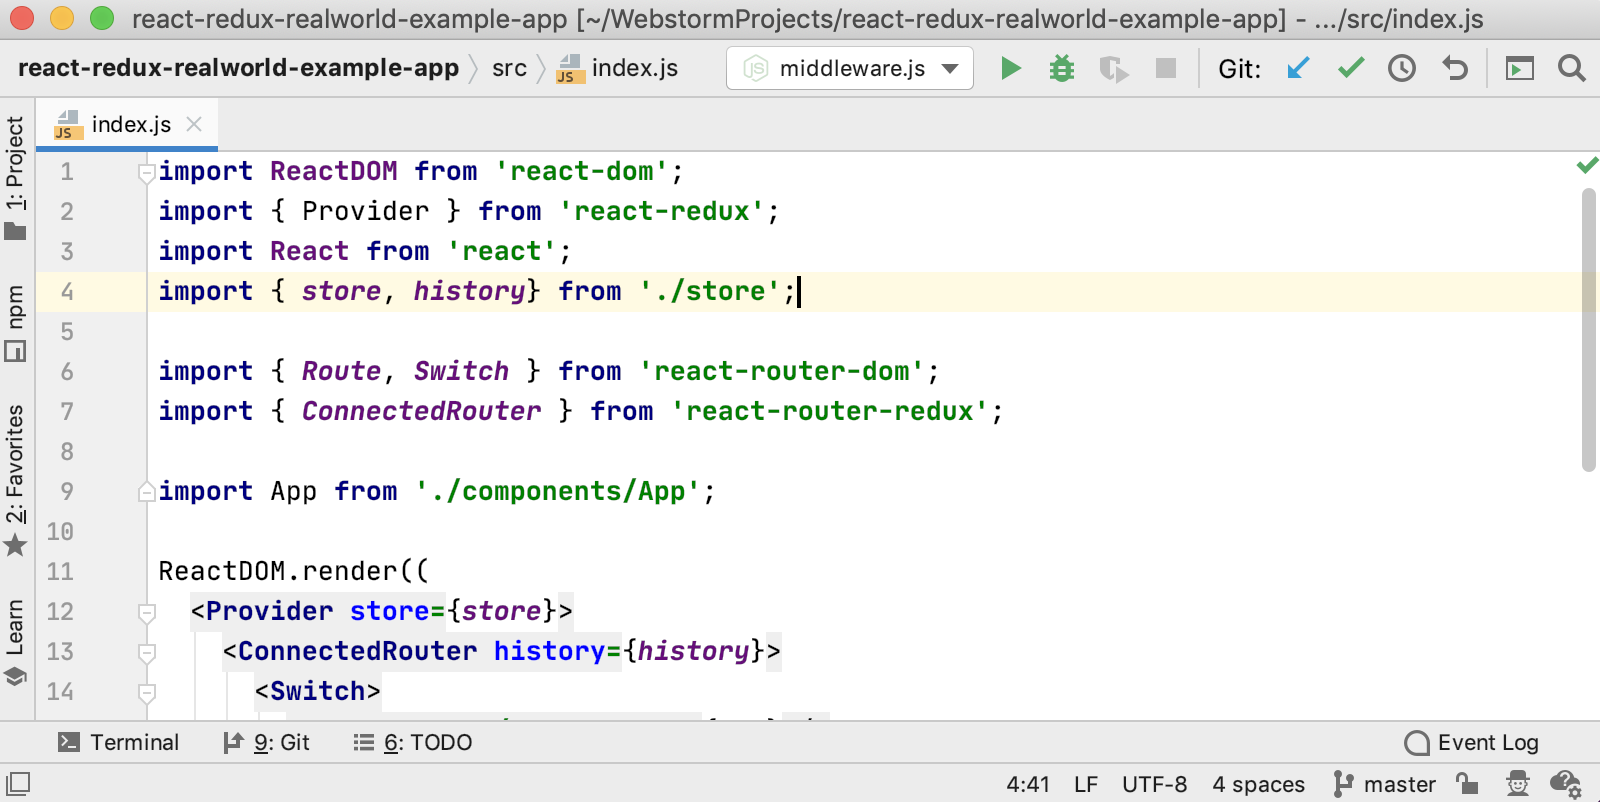This screenshot has height=802, width=1600.
Task: Update project from Git (blue arrow)
Action: (1298, 68)
